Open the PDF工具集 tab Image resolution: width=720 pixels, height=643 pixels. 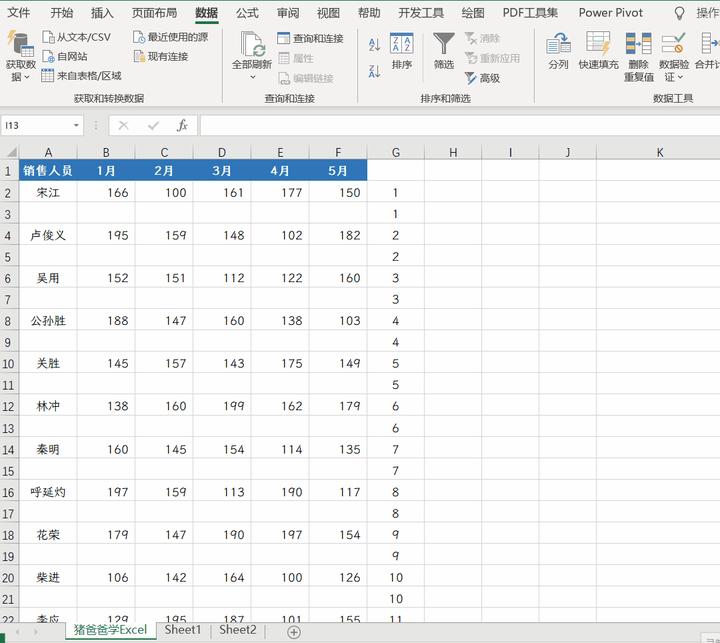[x=530, y=13]
